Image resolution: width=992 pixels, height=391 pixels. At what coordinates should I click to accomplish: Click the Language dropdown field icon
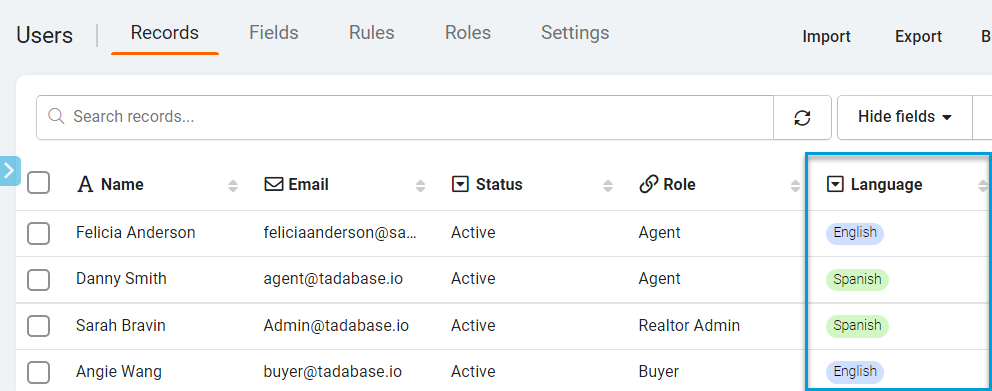coord(836,185)
